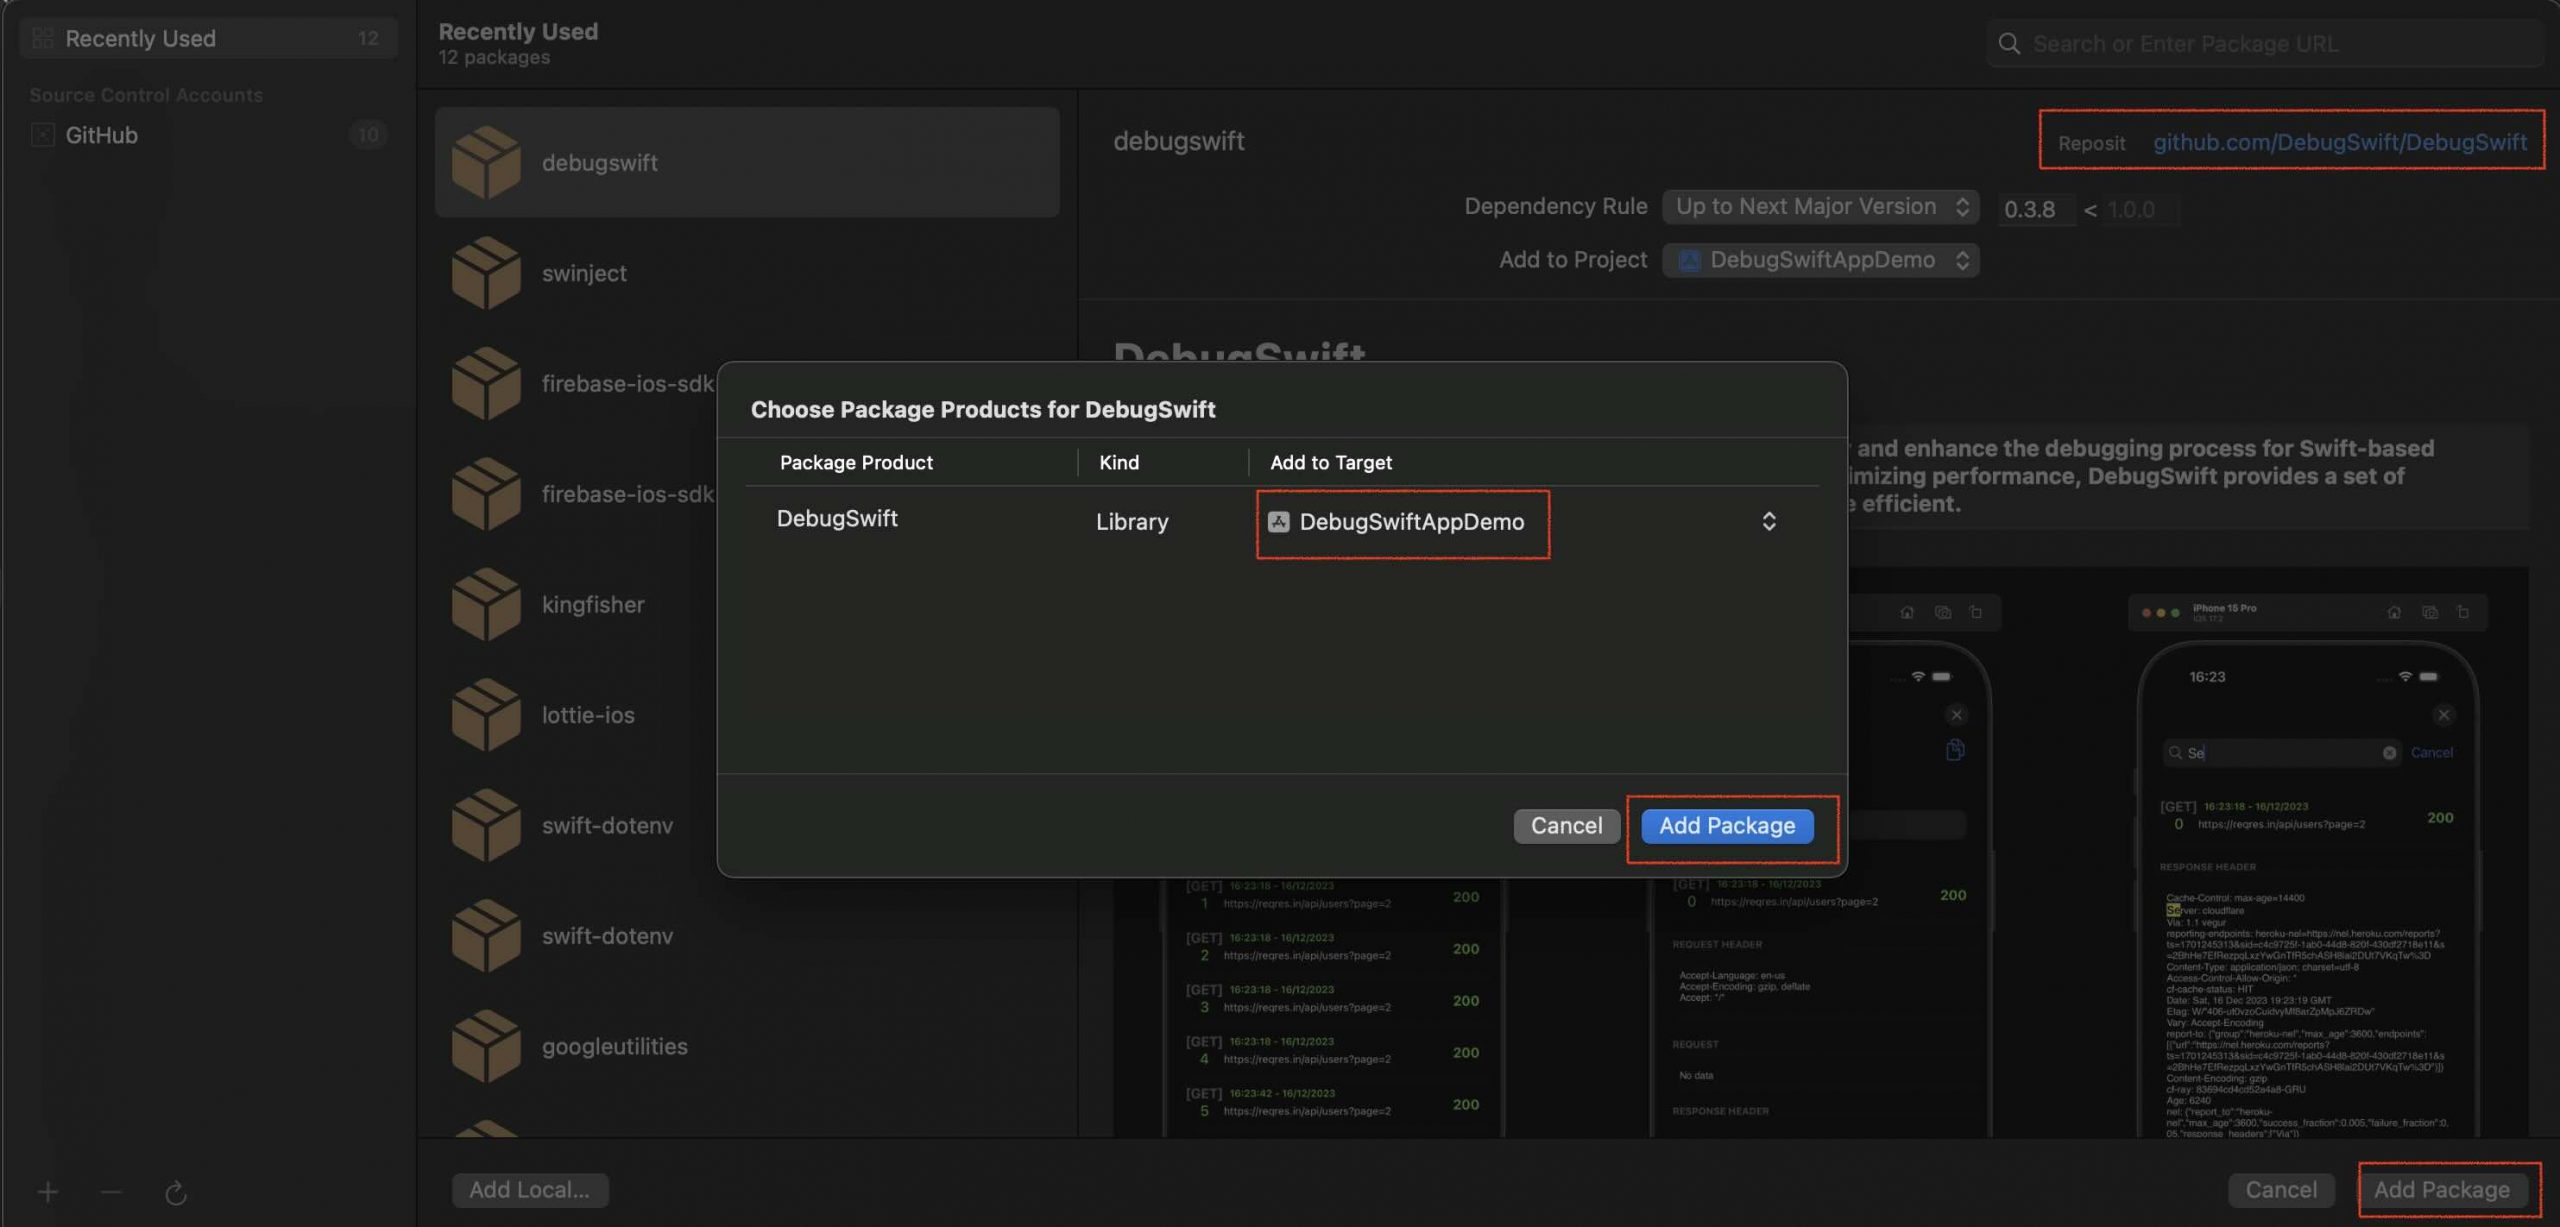Click Cancel in the package products dialog
The image size is (2560, 1227).
point(1566,826)
